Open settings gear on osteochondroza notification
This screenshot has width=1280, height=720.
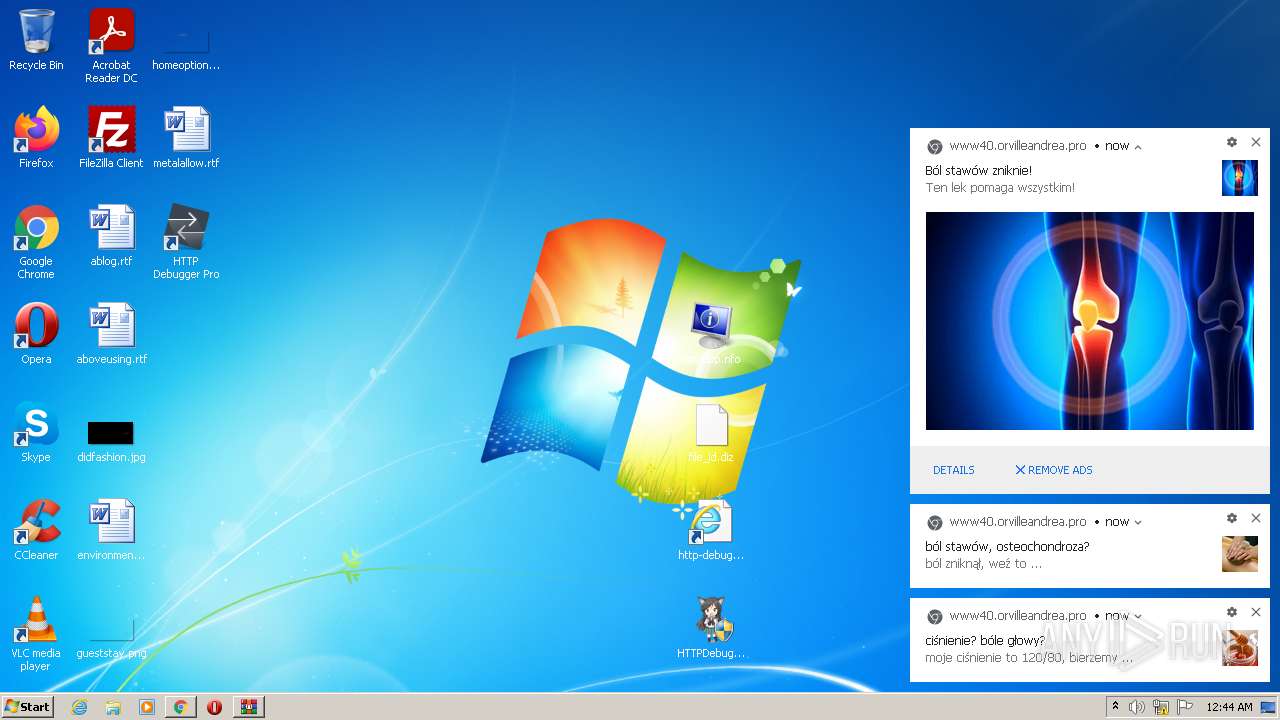click(1232, 518)
